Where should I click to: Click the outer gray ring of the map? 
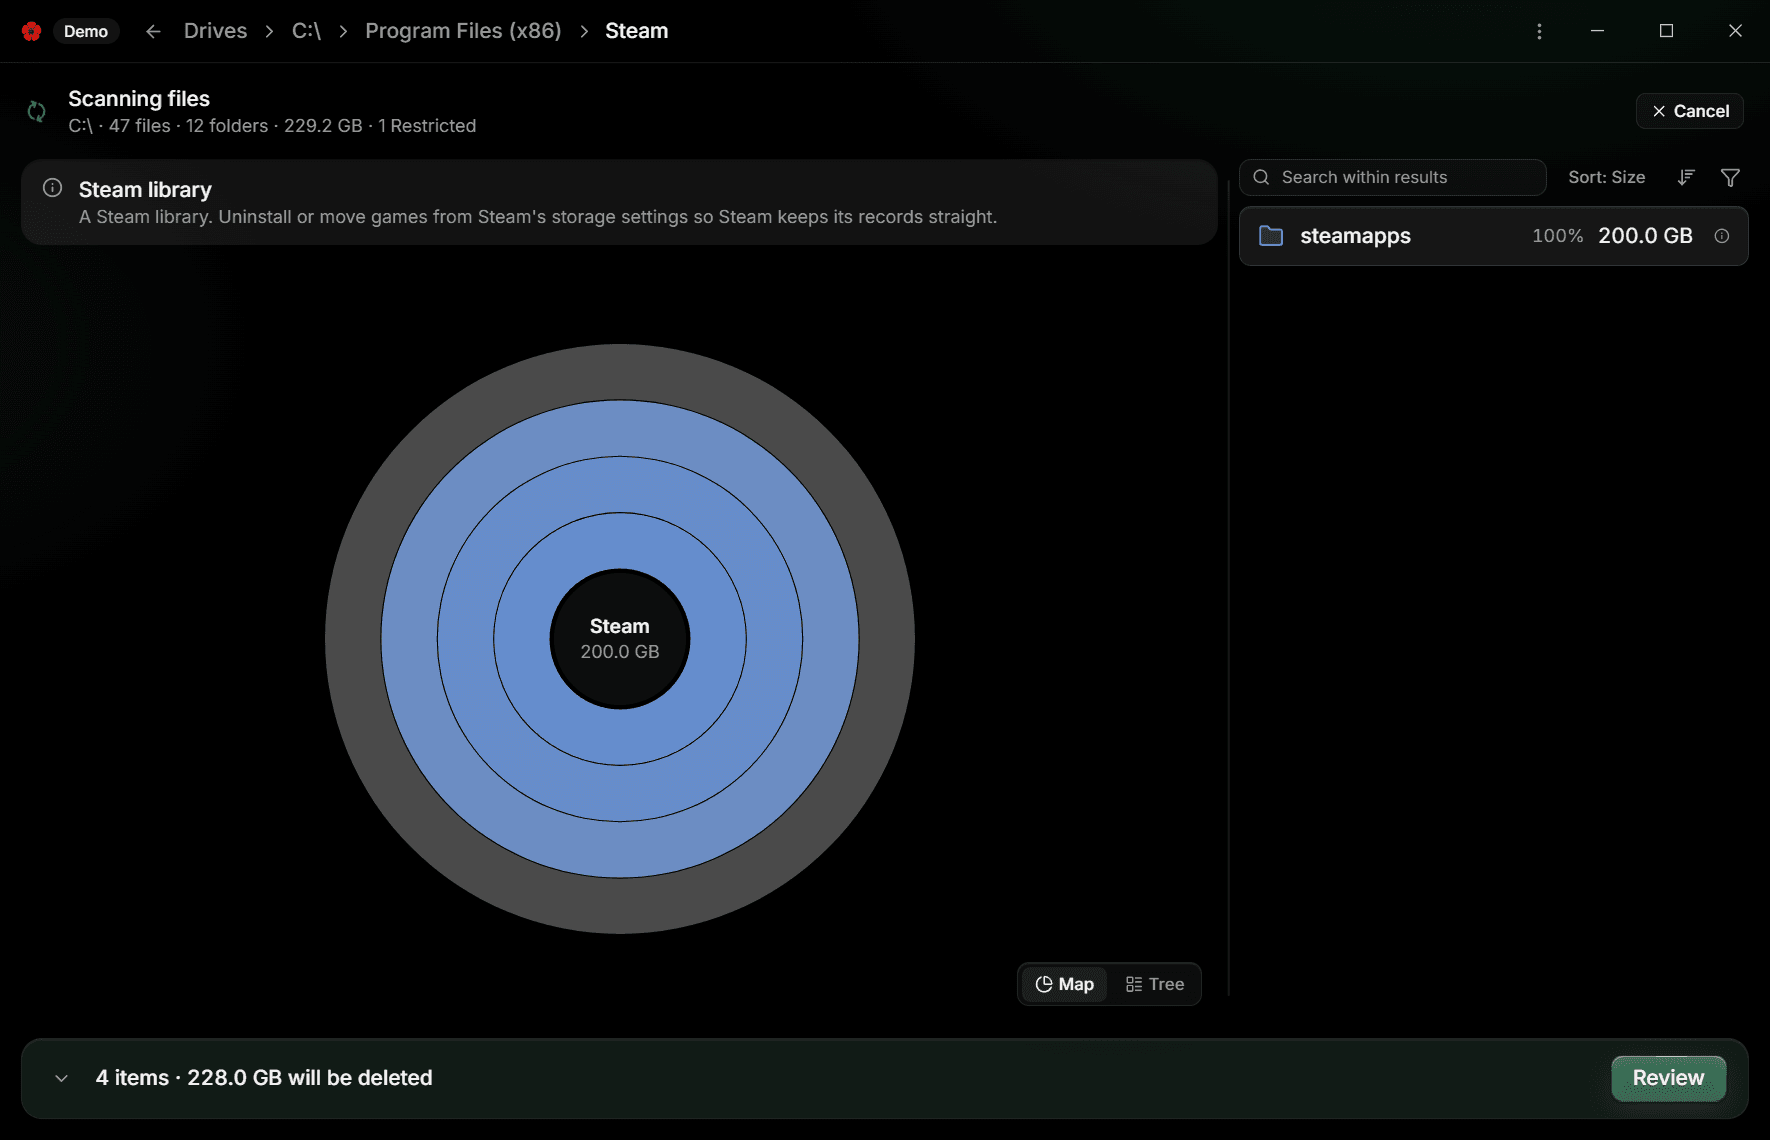coord(620,373)
